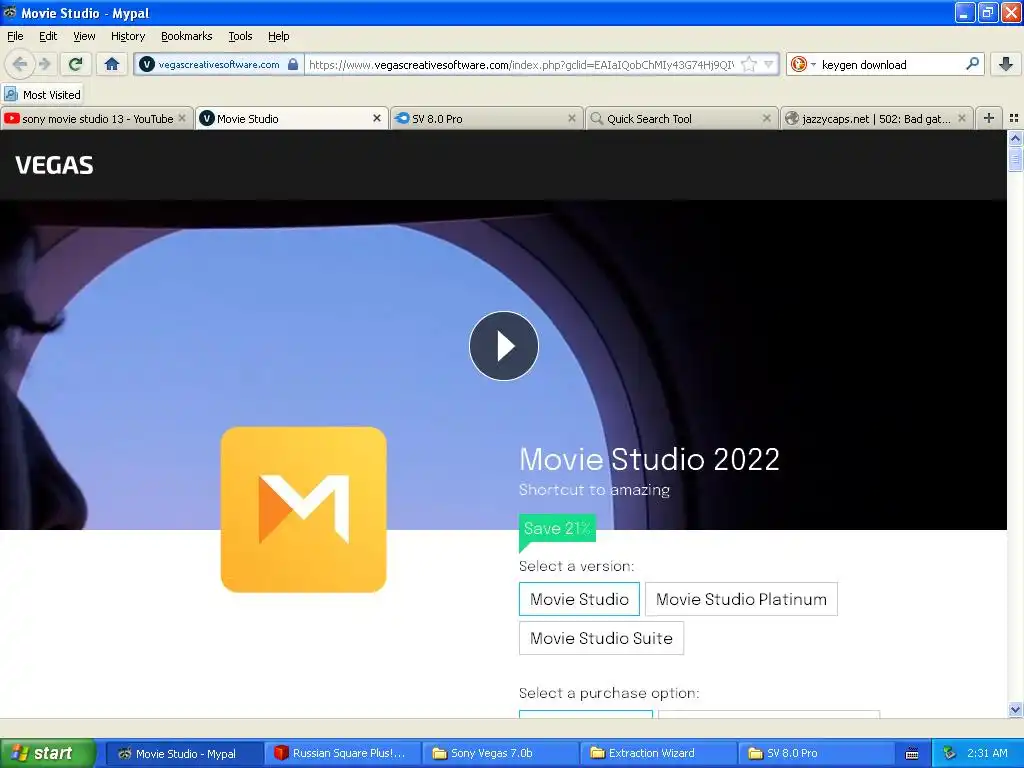Click the vegascreativesoftware.com site identity label
The image size is (1024, 768).
[x=219, y=64]
